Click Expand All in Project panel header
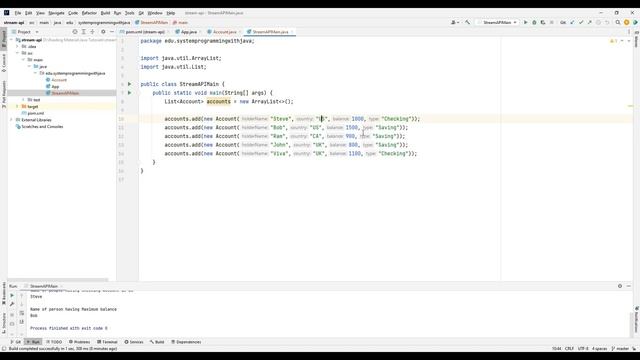 point(84,31)
